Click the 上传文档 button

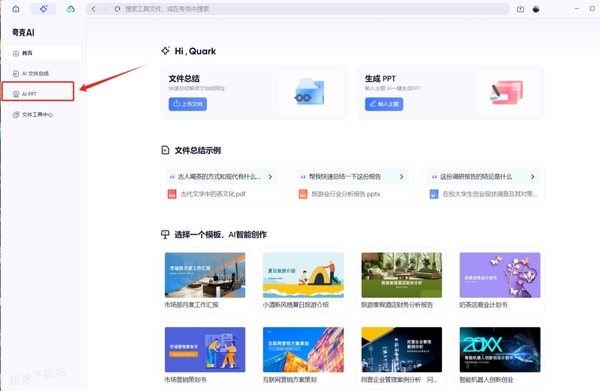click(x=188, y=104)
